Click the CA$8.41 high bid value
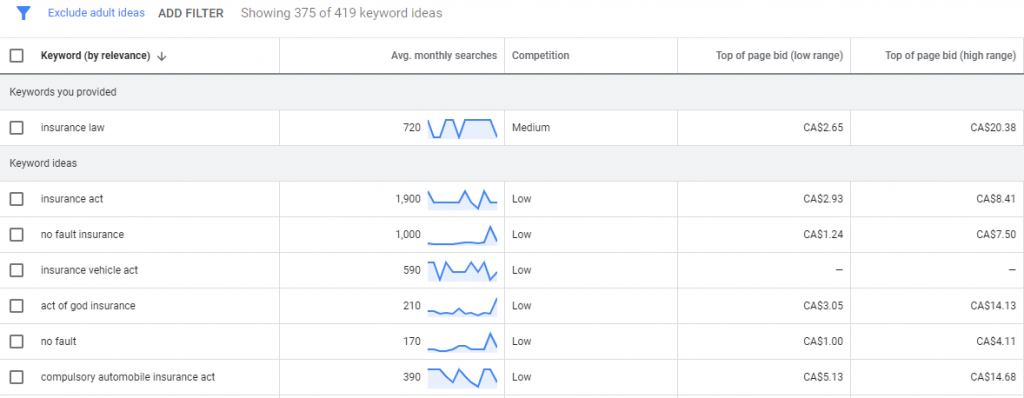 coord(996,199)
